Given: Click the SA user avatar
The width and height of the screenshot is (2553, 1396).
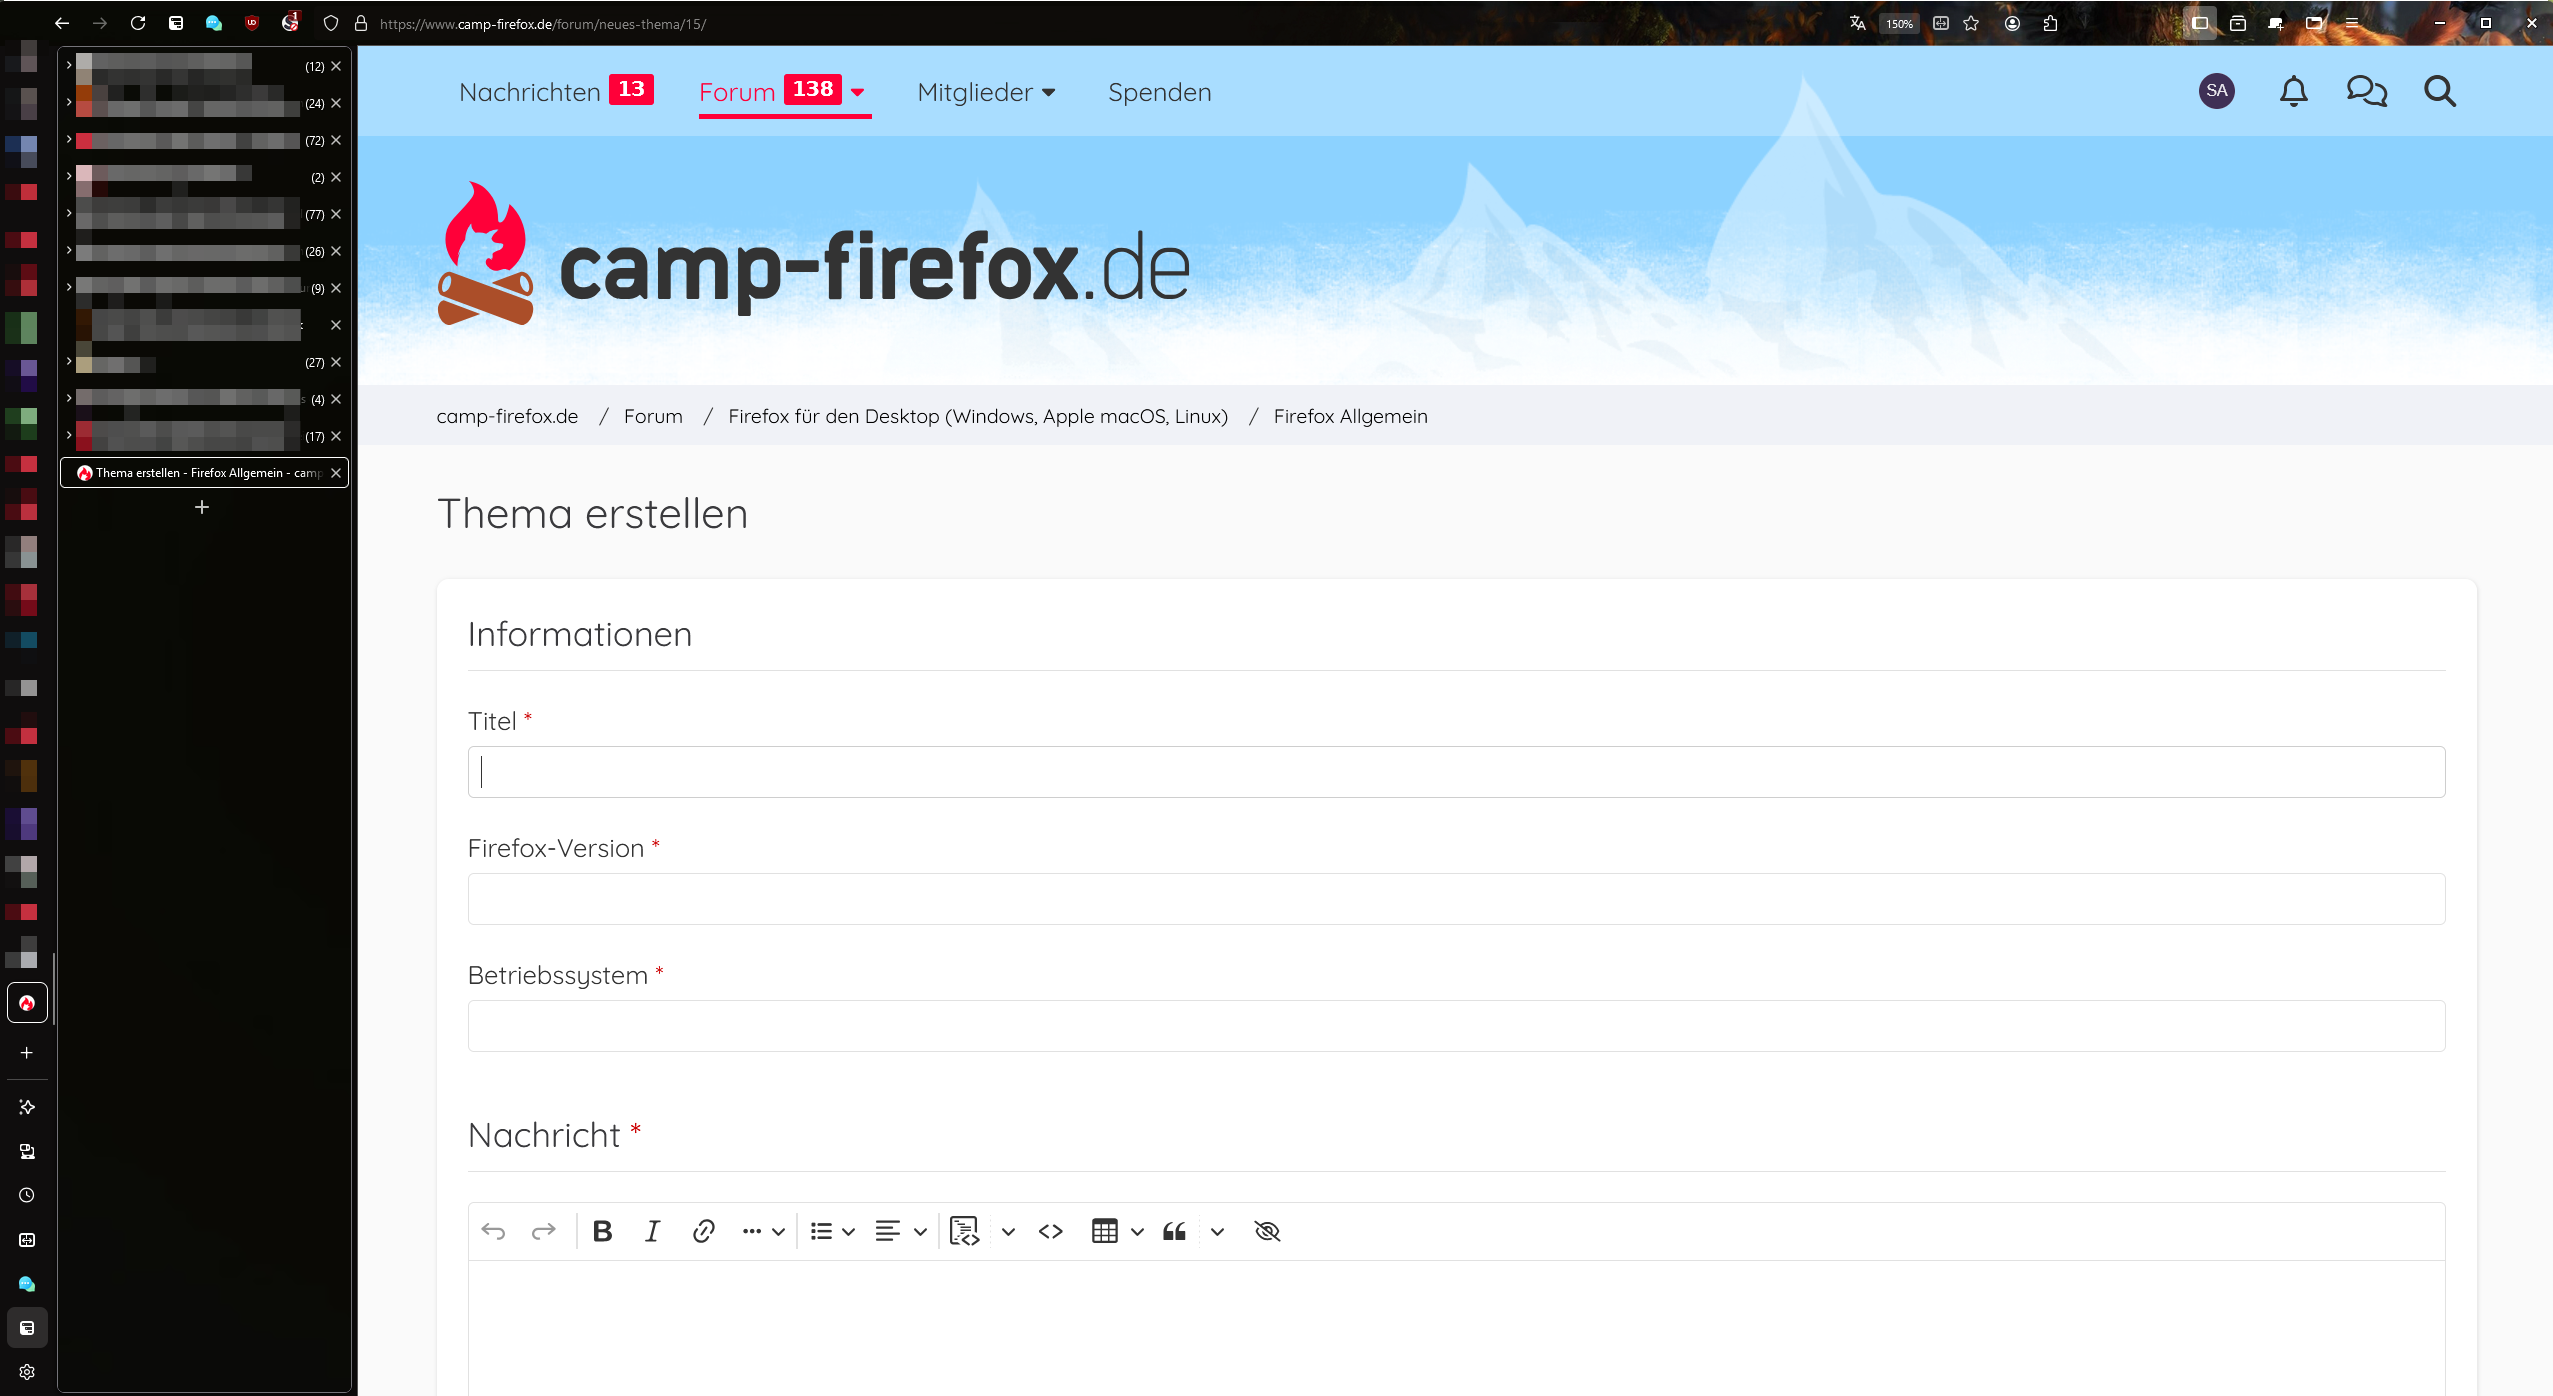Looking at the screenshot, I should coord(2216,91).
